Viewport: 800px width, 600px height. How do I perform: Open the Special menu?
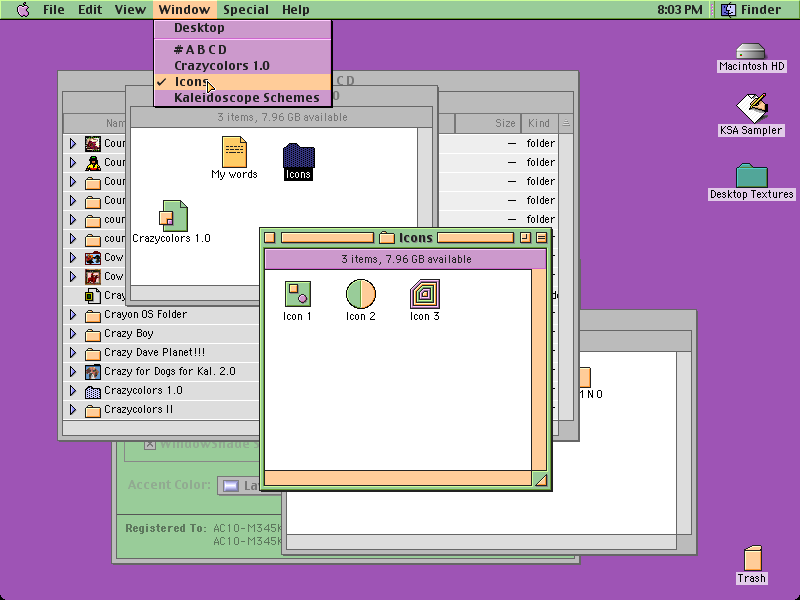246,10
